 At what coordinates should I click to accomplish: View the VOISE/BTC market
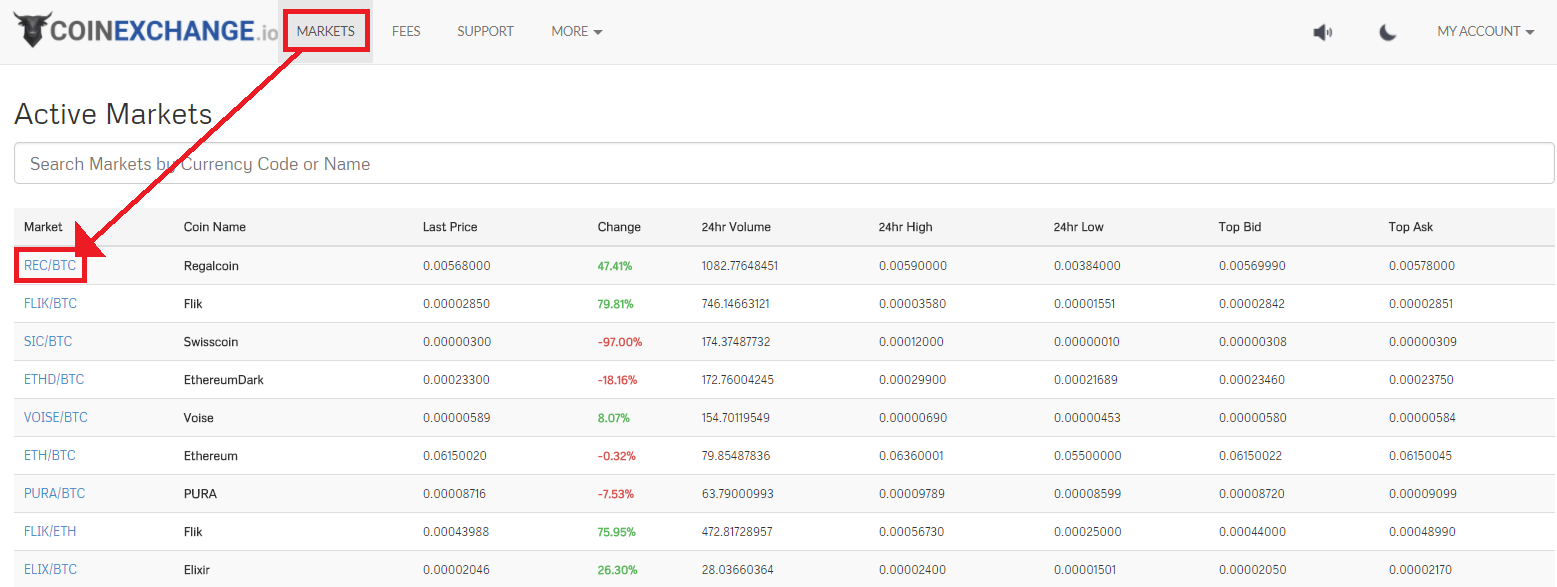56,418
